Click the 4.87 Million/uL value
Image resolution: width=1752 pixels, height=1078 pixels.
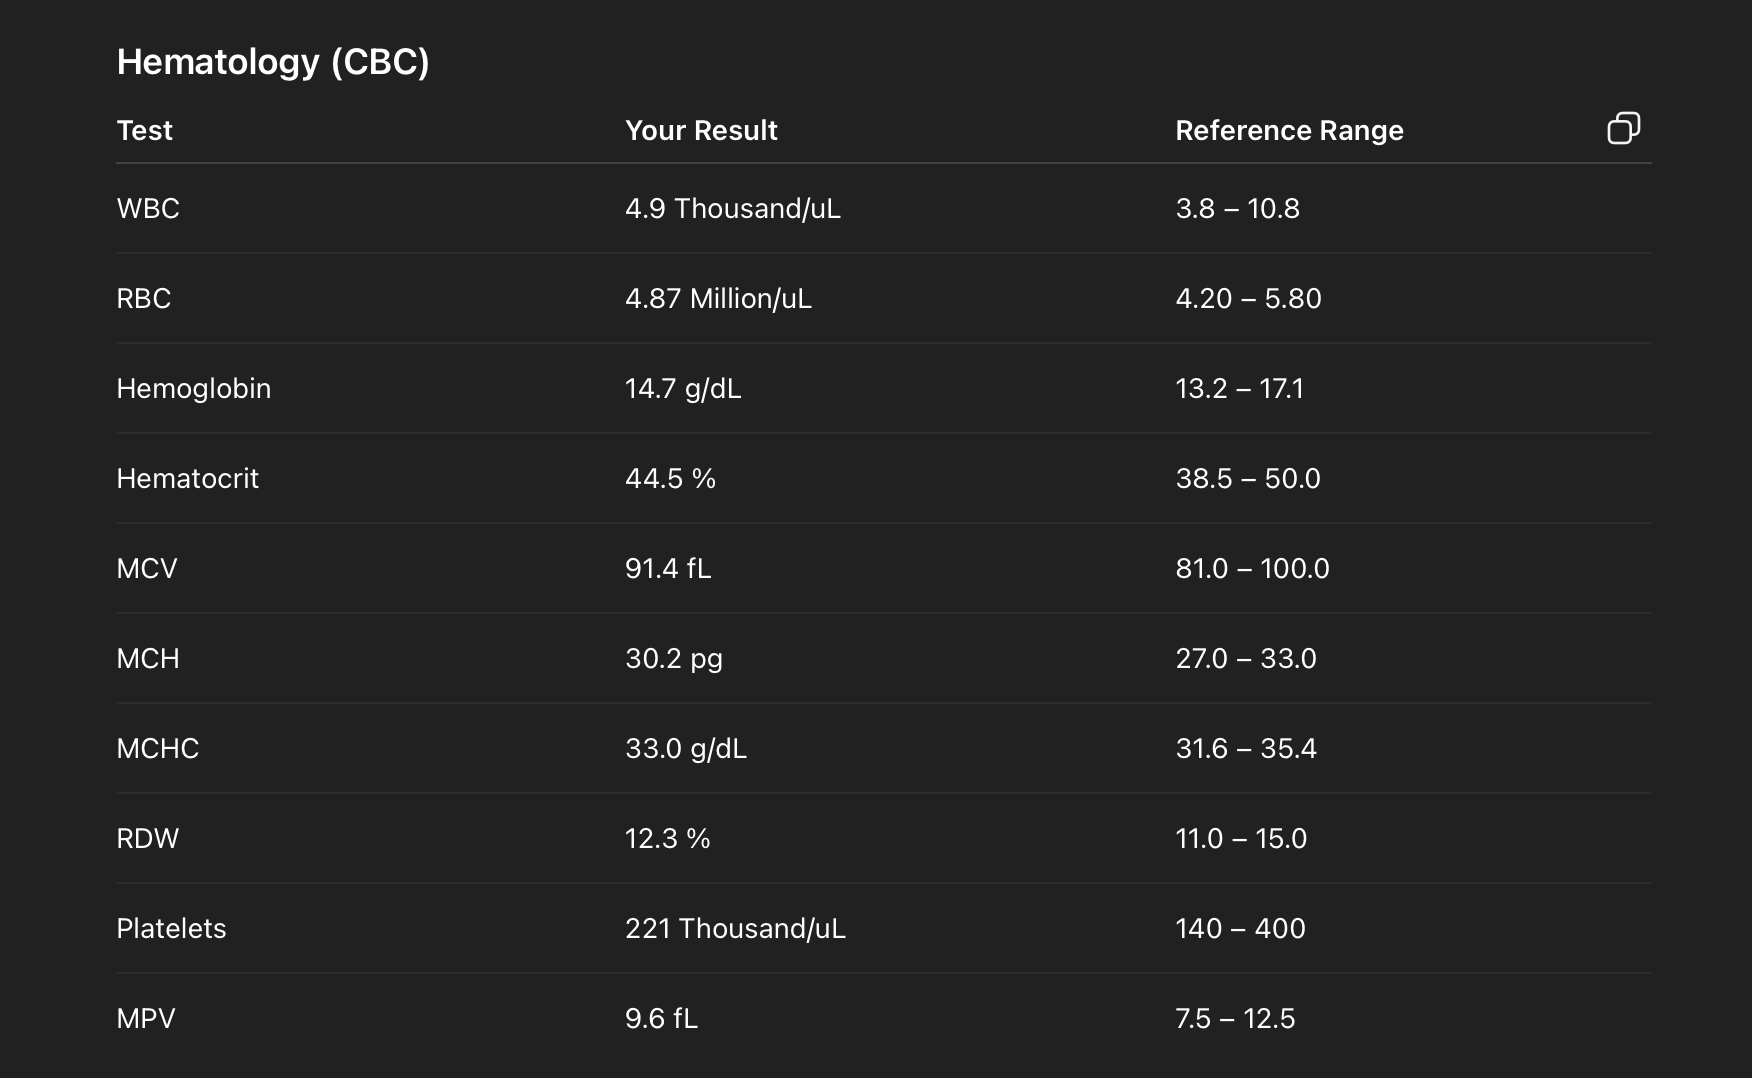pos(718,298)
